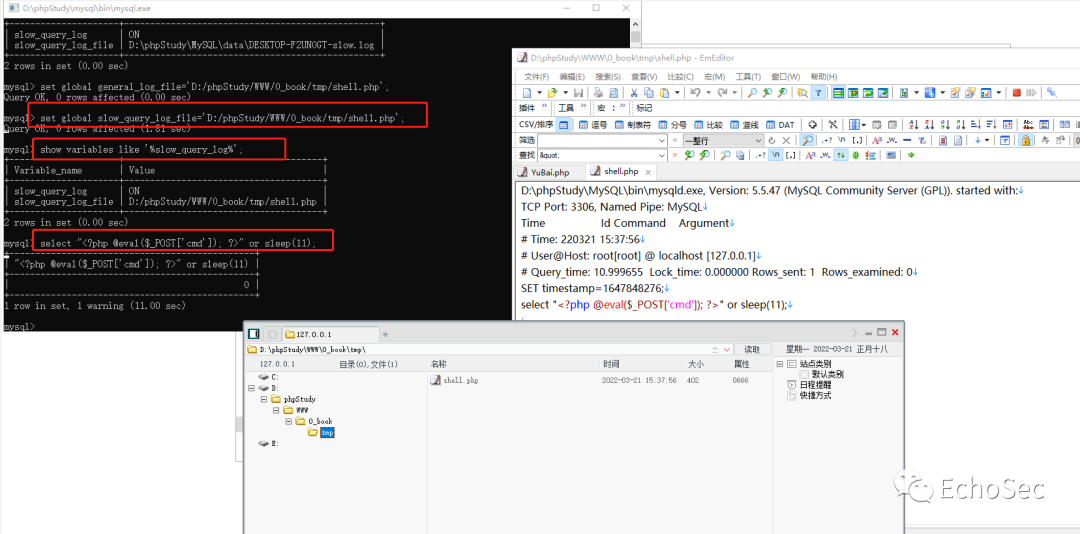Viewport: 1080px width, 534px height.
Task: Open the find &quot; combo box dropdown
Action: [662, 155]
